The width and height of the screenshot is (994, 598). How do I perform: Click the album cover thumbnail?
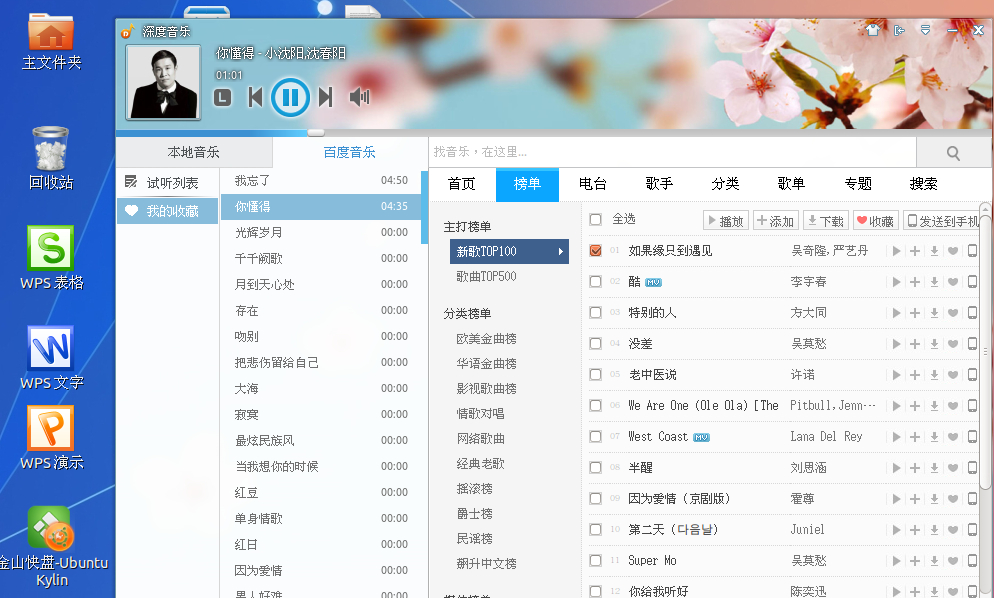[164, 82]
